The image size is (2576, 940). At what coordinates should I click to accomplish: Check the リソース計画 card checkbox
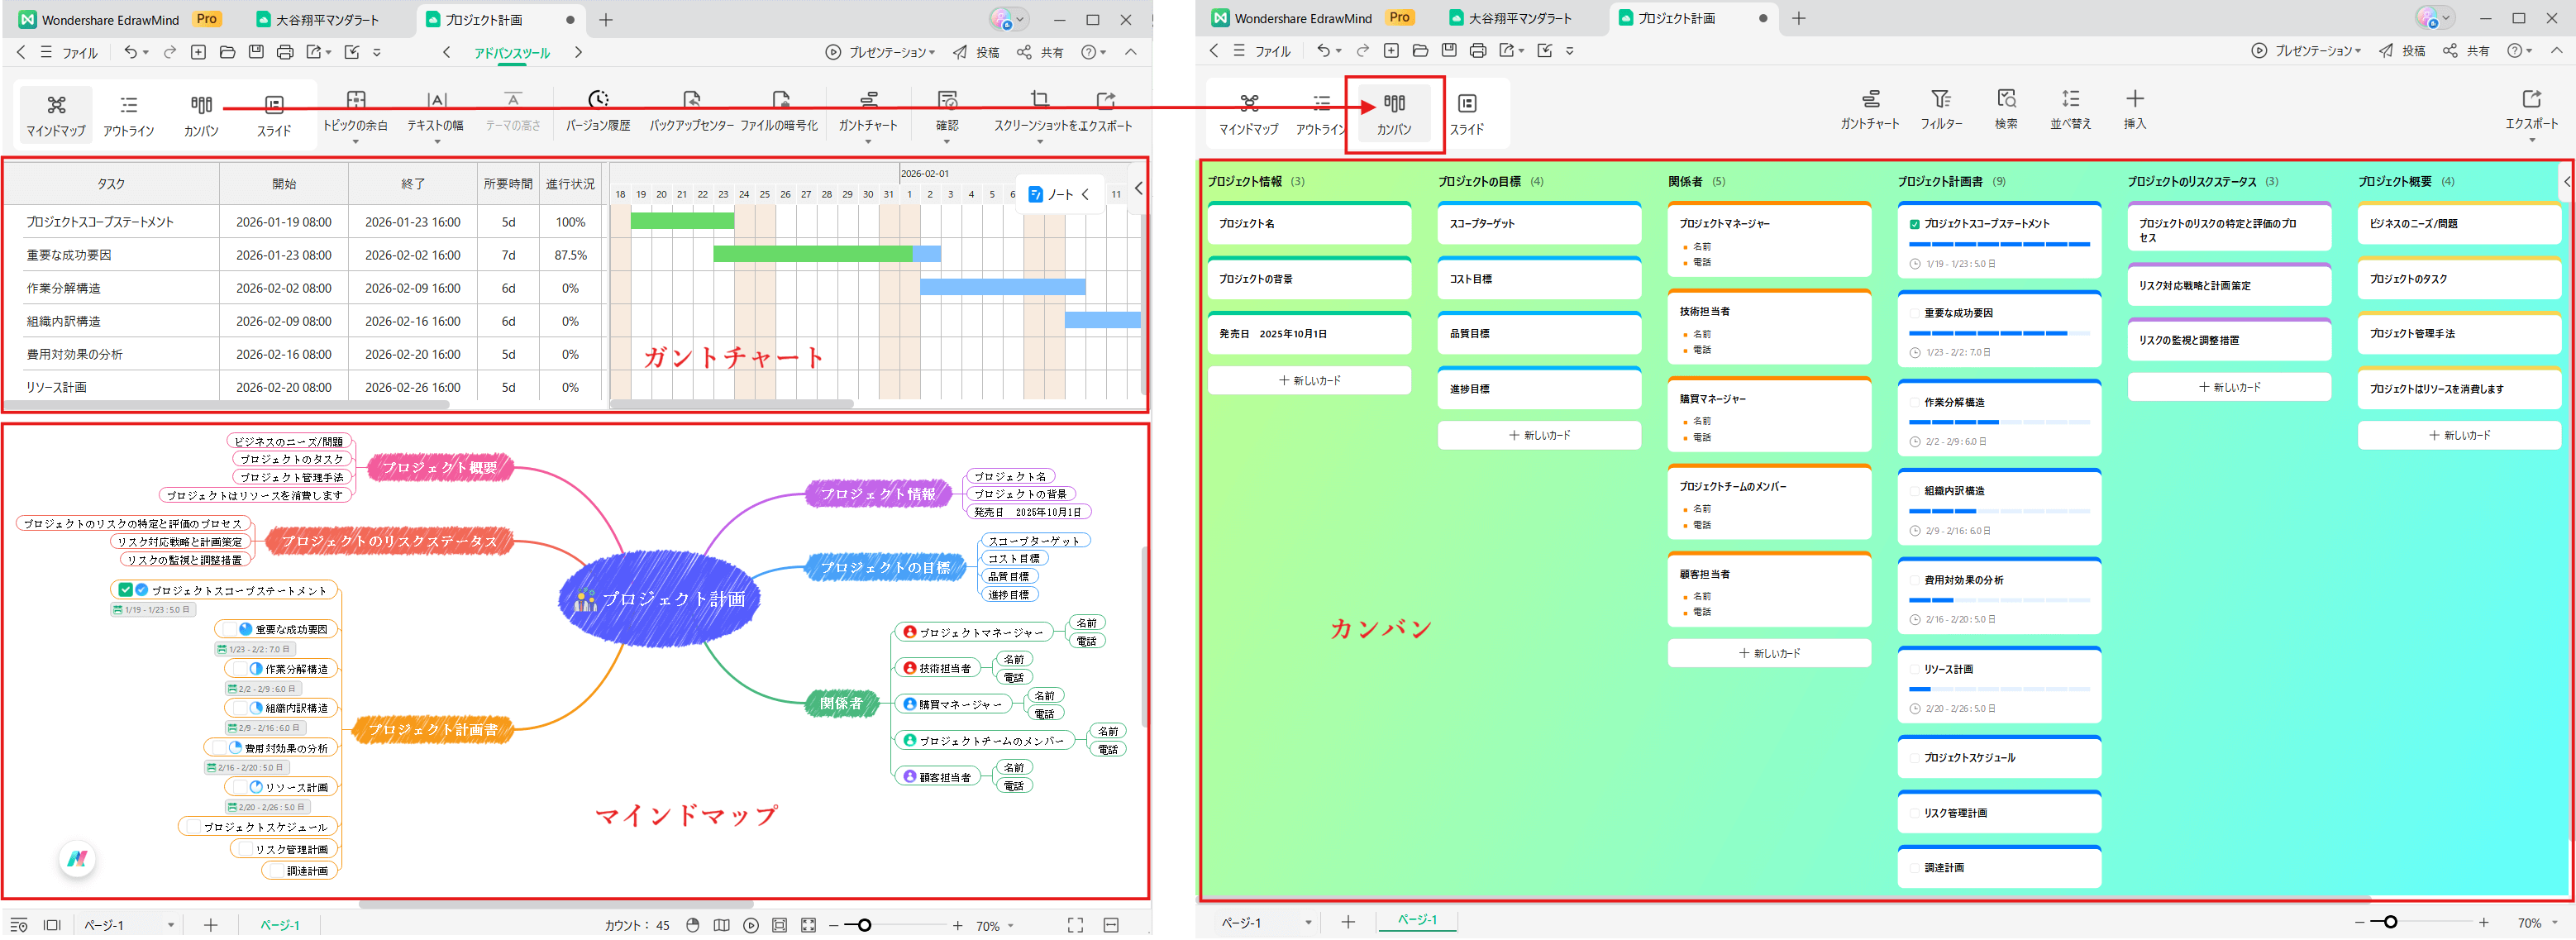[1914, 670]
